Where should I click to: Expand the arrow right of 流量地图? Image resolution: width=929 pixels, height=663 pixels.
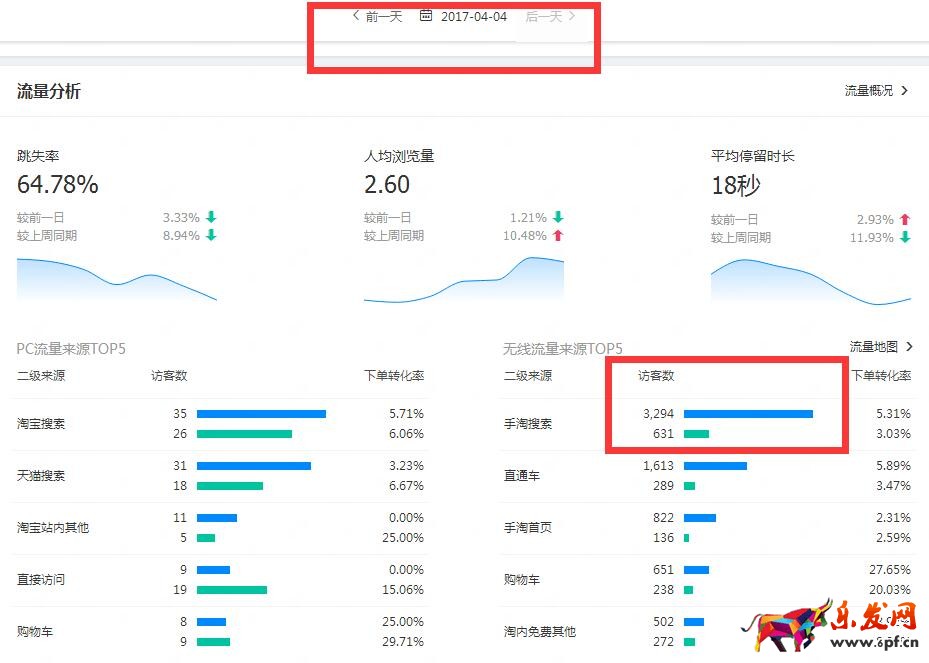(x=908, y=347)
